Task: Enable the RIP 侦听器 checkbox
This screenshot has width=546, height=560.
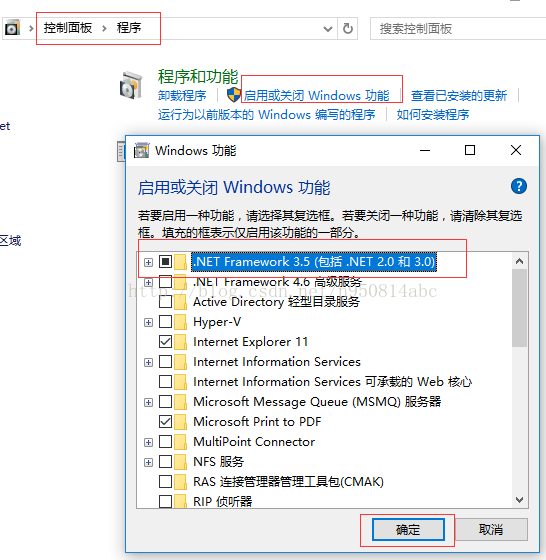Action: (x=165, y=501)
